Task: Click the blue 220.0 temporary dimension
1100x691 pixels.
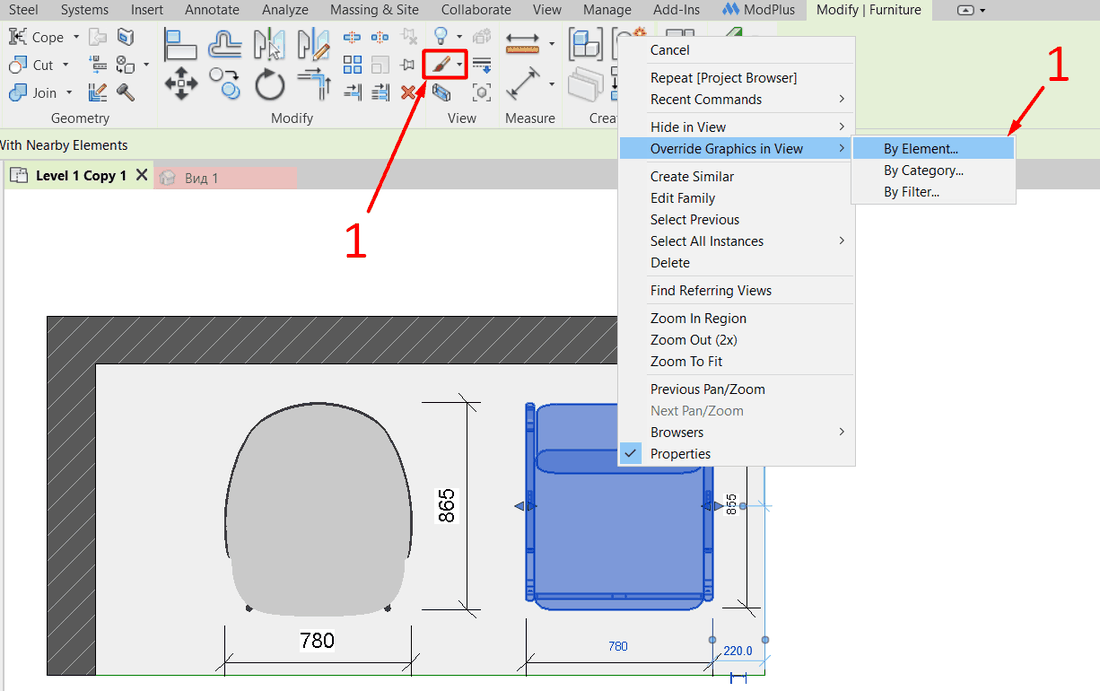Action: pos(737,651)
